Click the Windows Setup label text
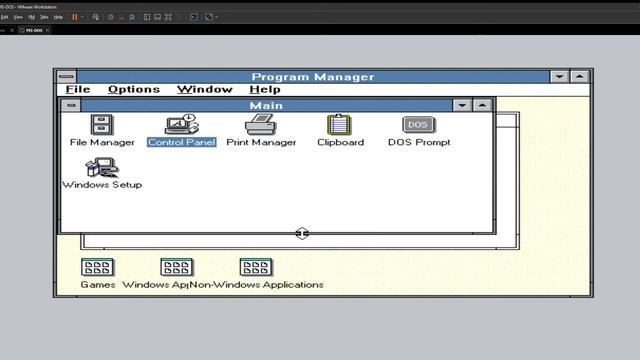The height and width of the screenshot is (360, 640). point(102,184)
